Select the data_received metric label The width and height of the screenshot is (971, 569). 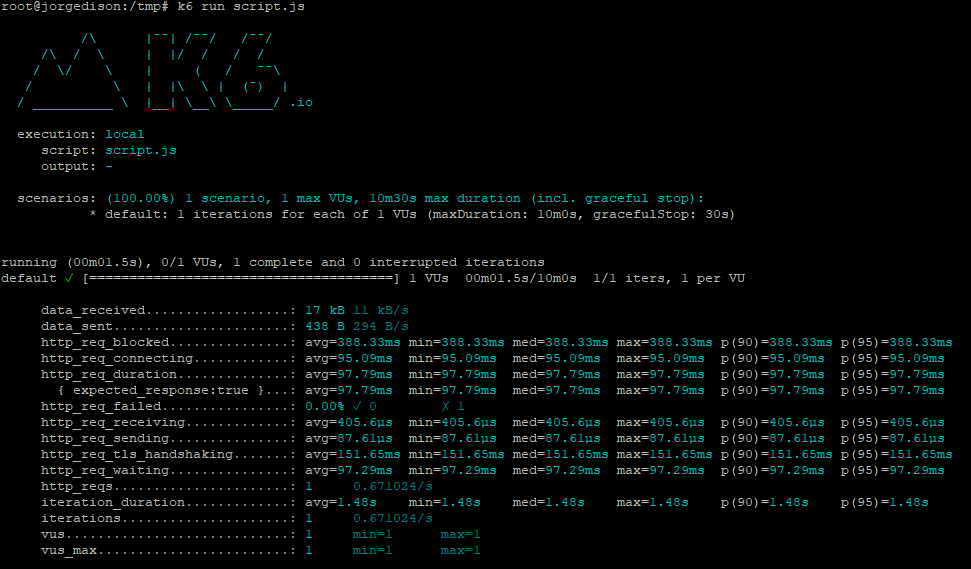pyautogui.click(x=93, y=310)
